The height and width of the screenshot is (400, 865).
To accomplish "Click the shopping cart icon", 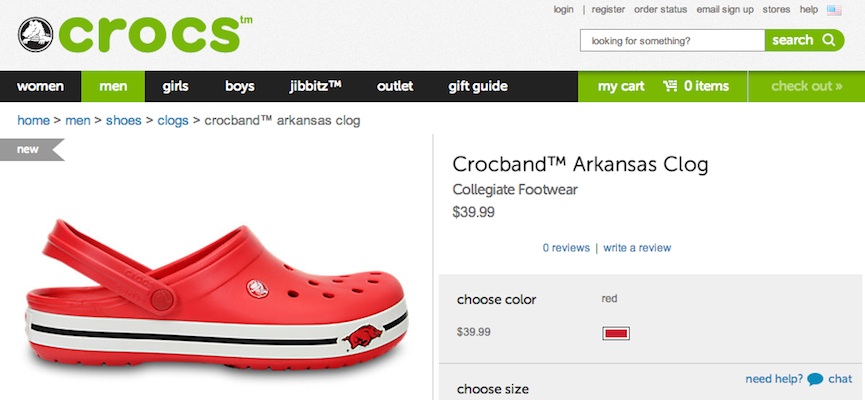I will (x=670, y=86).
